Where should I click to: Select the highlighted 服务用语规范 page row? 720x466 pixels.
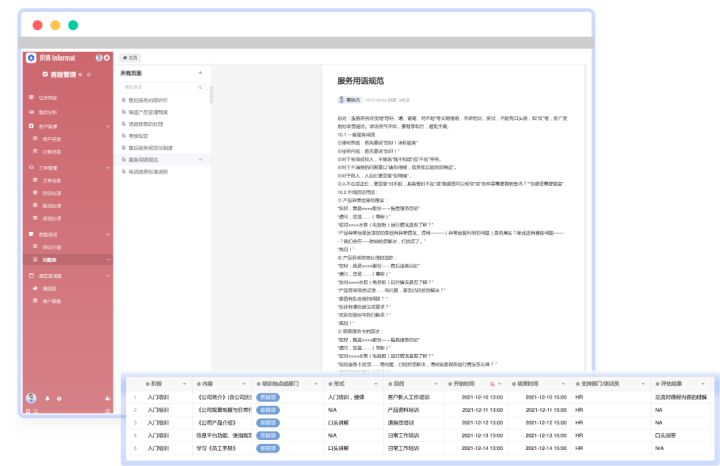(x=164, y=159)
